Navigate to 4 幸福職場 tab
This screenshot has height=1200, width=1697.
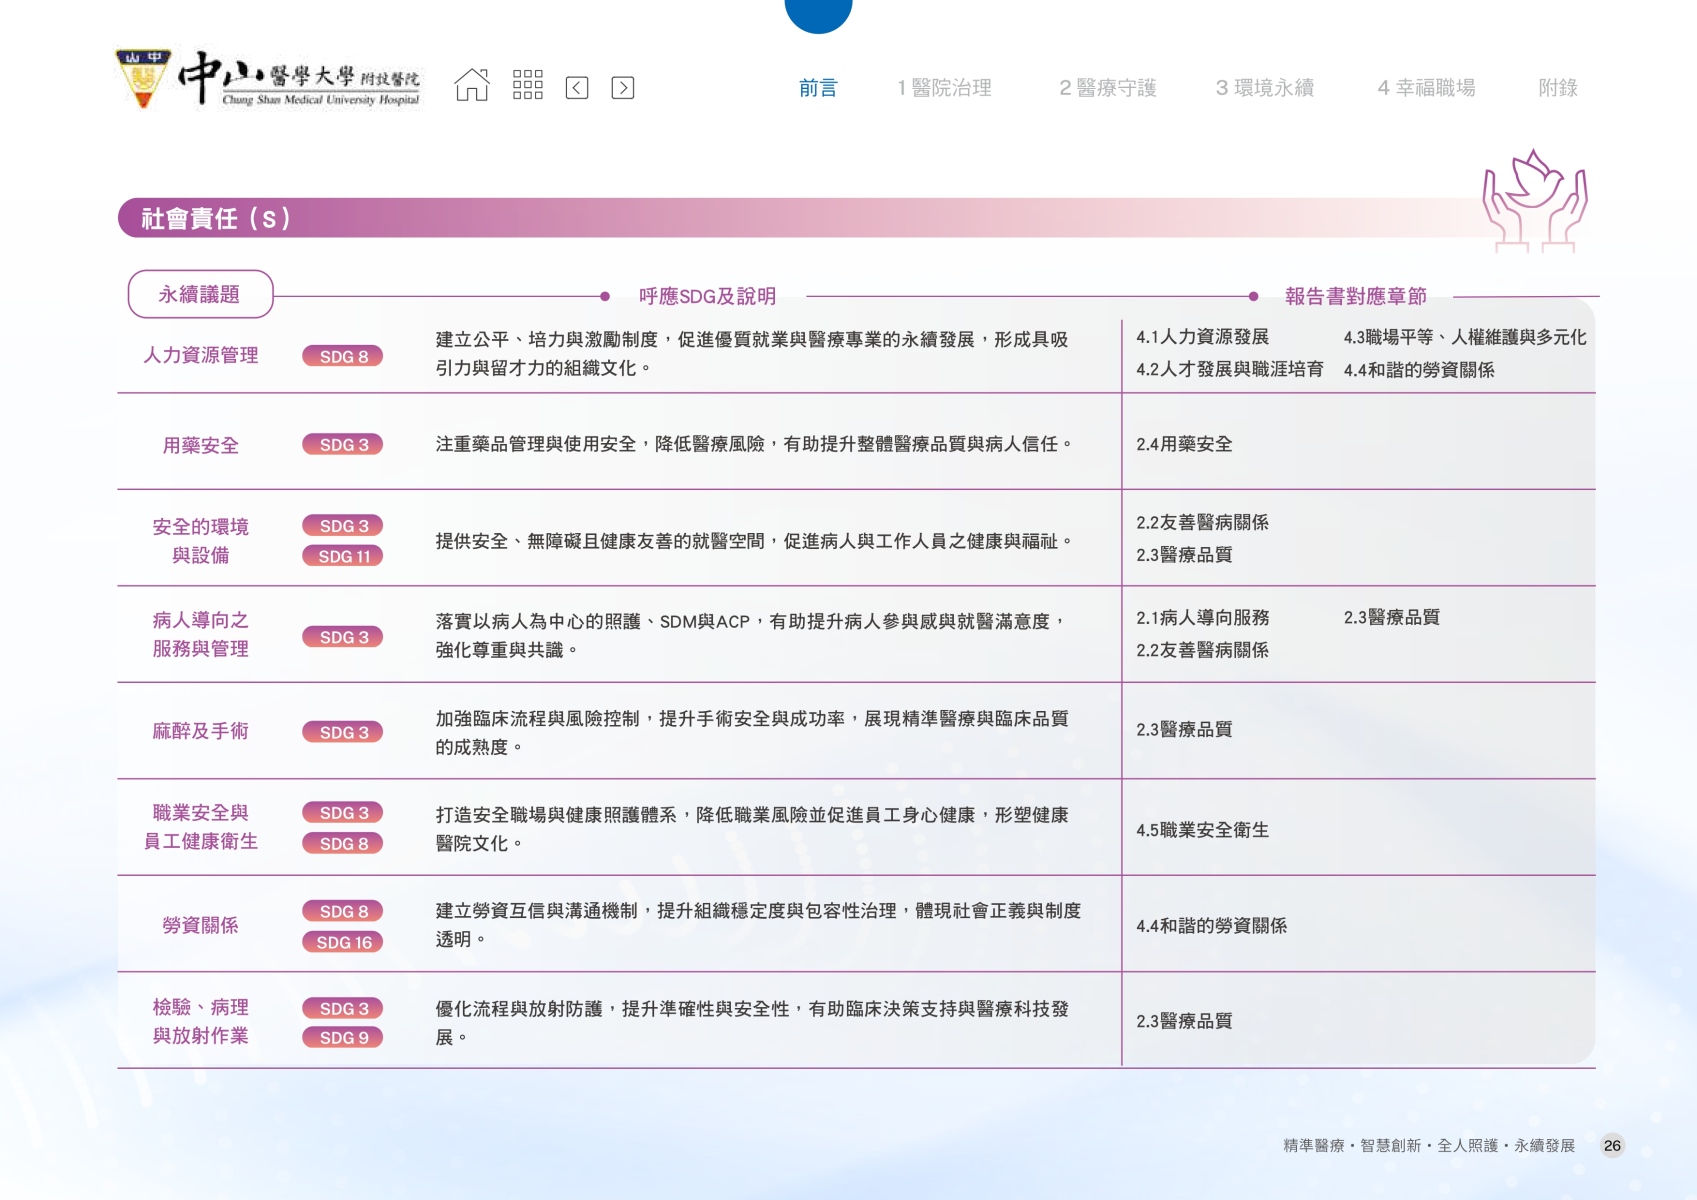tap(1426, 88)
